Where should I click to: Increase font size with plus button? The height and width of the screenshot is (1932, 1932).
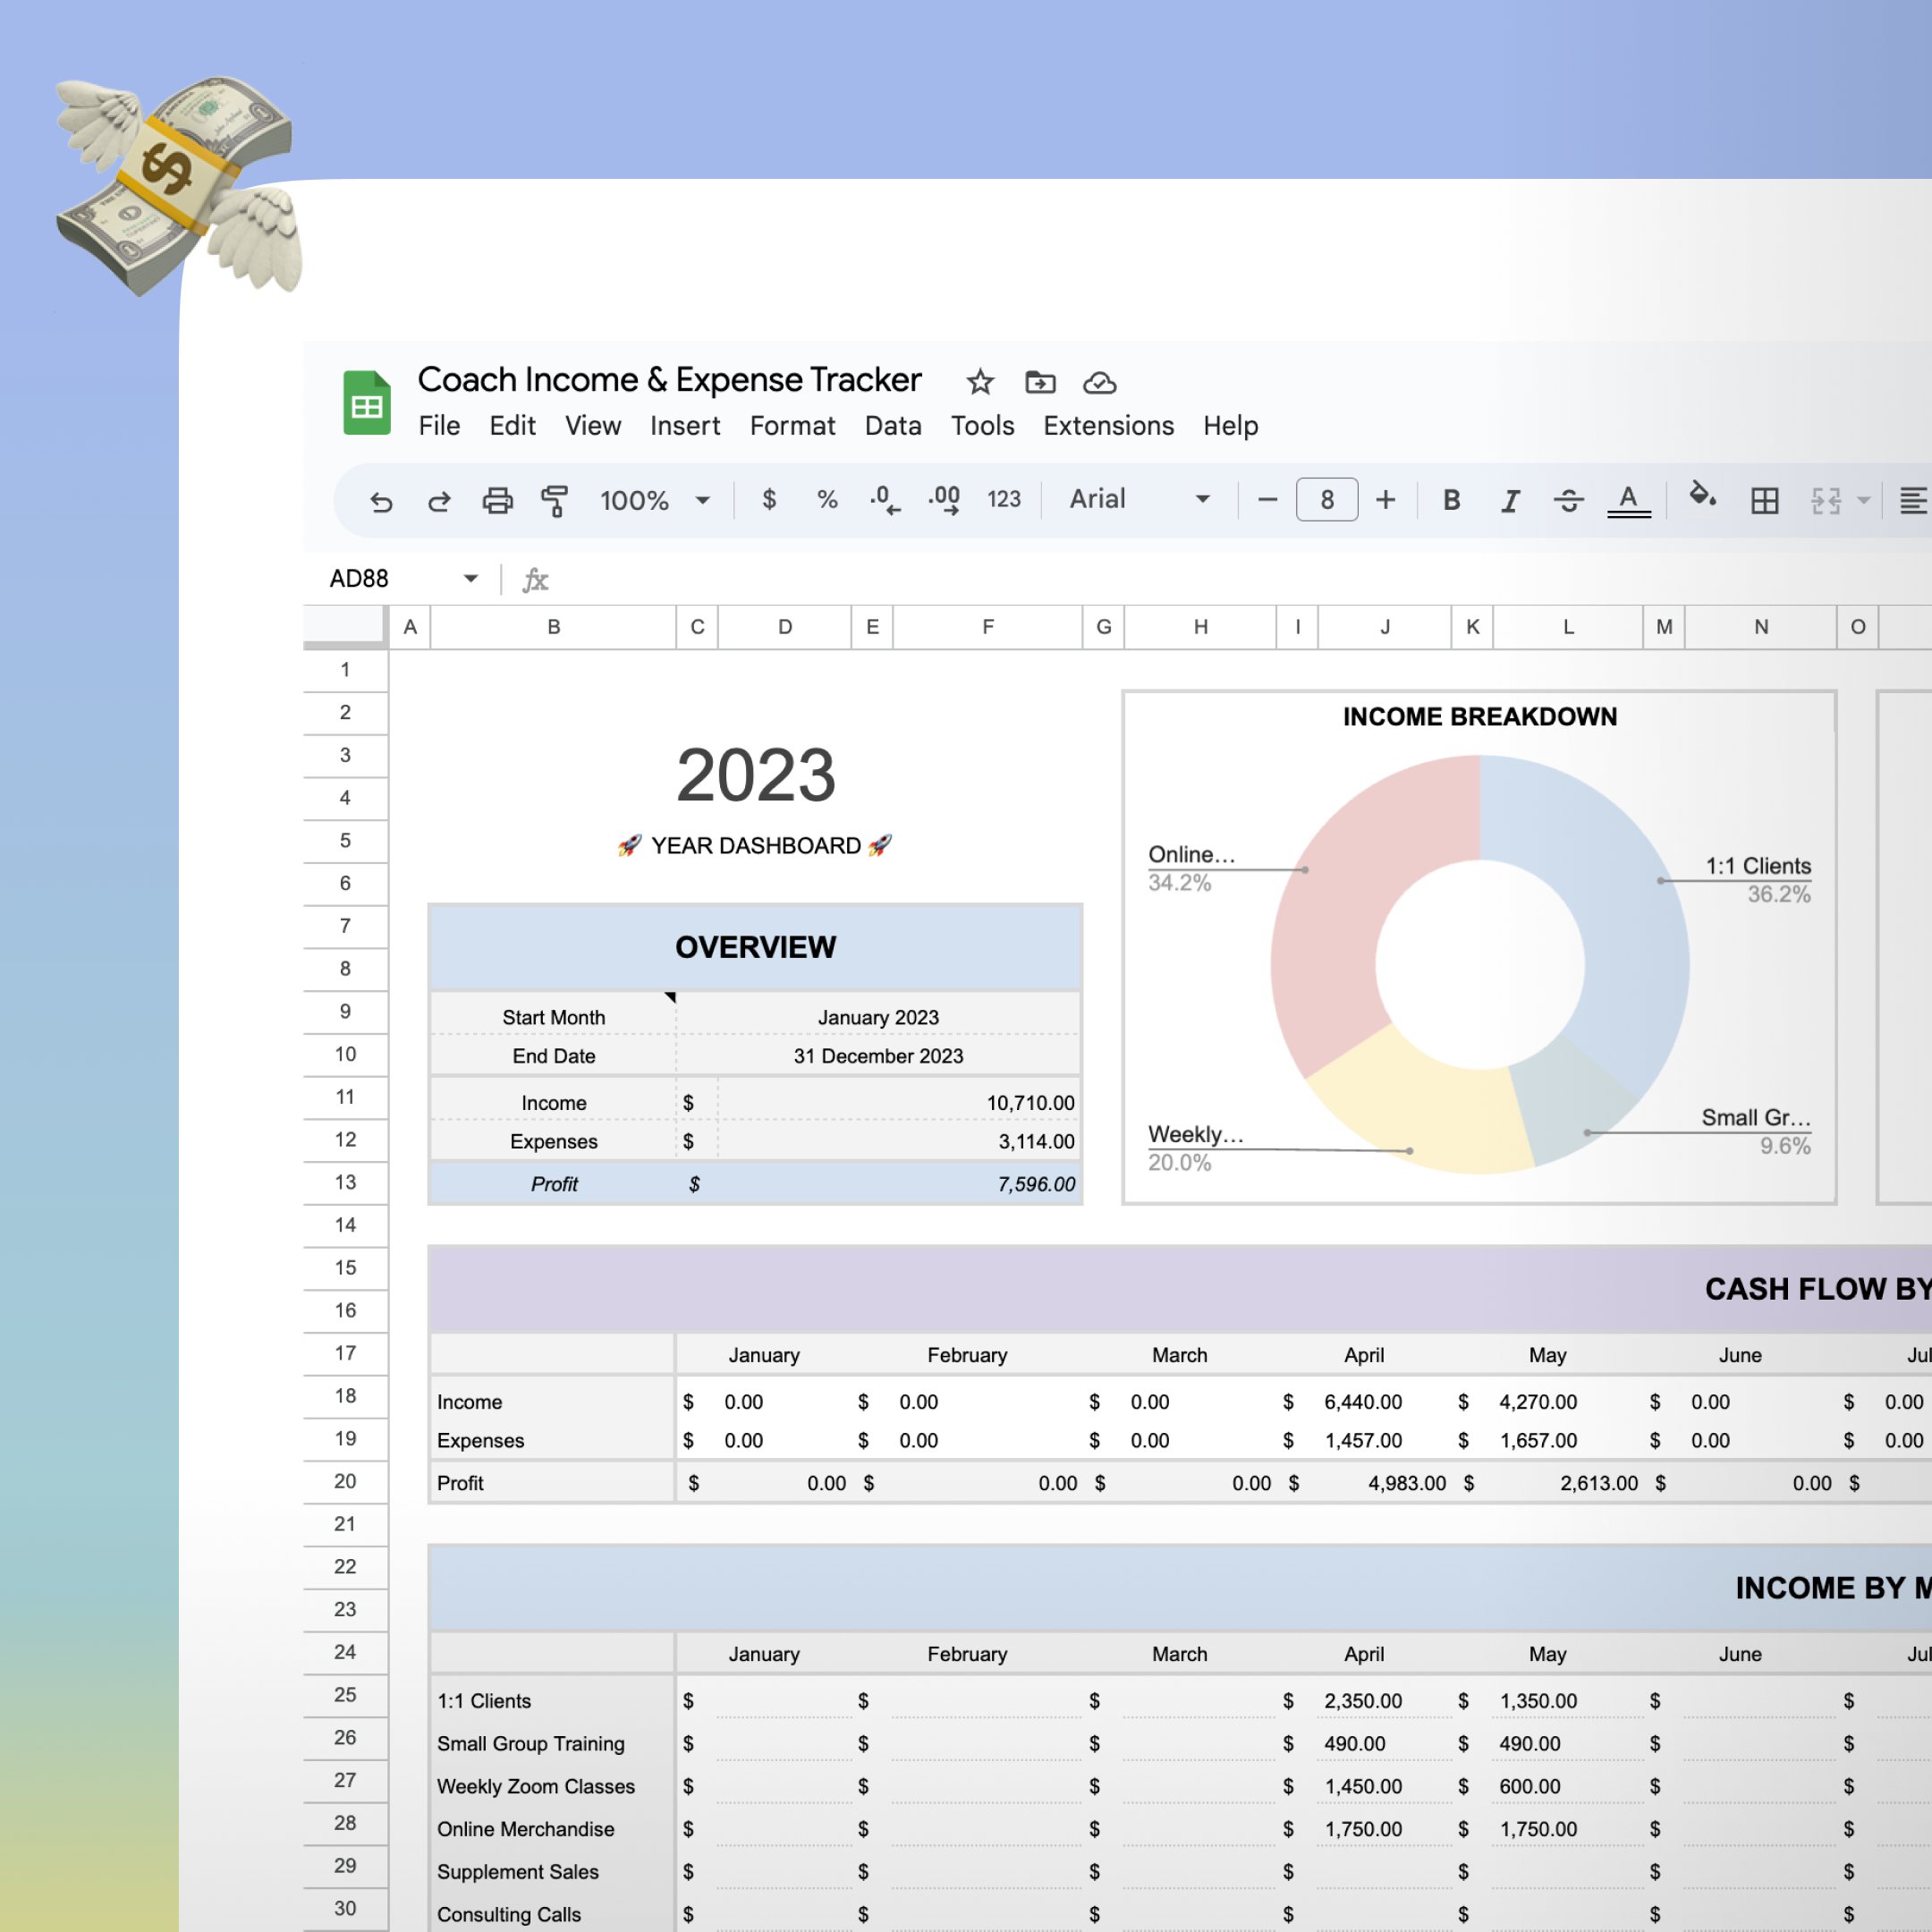coord(1385,499)
